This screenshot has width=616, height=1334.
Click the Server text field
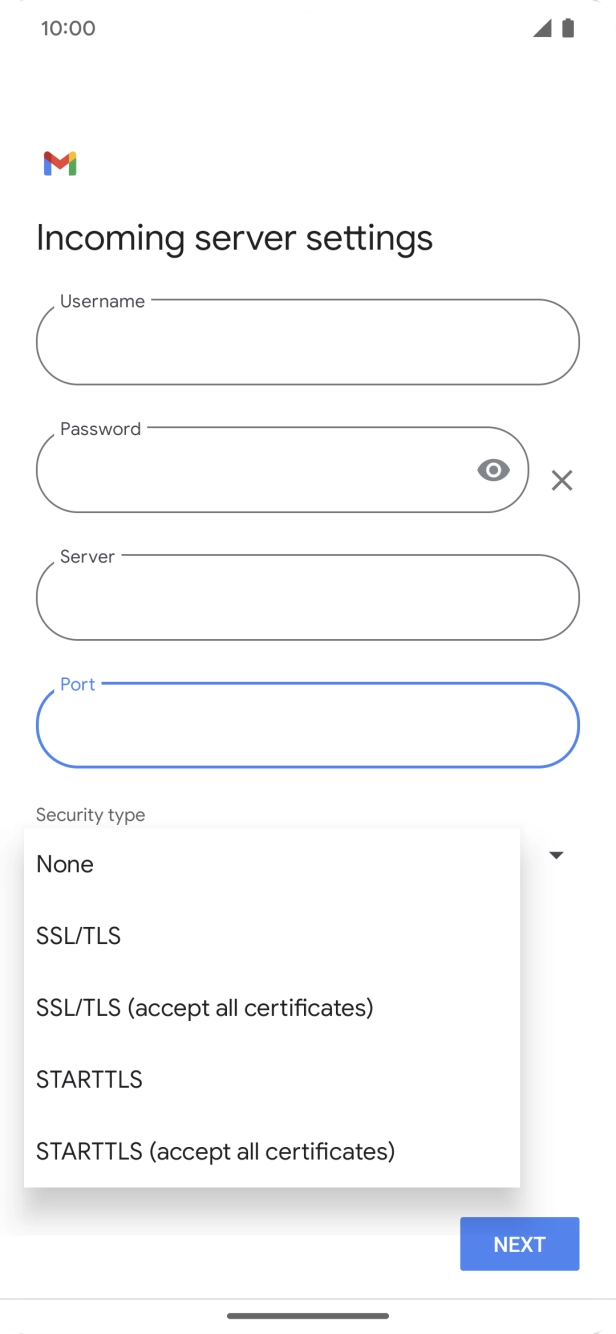(307, 599)
